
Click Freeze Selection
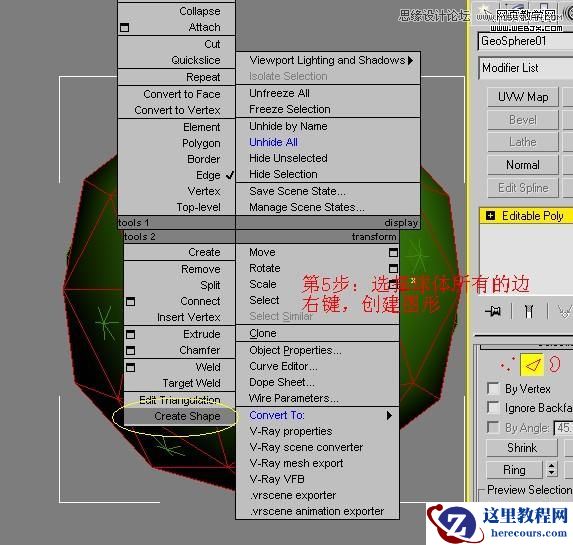point(290,109)
